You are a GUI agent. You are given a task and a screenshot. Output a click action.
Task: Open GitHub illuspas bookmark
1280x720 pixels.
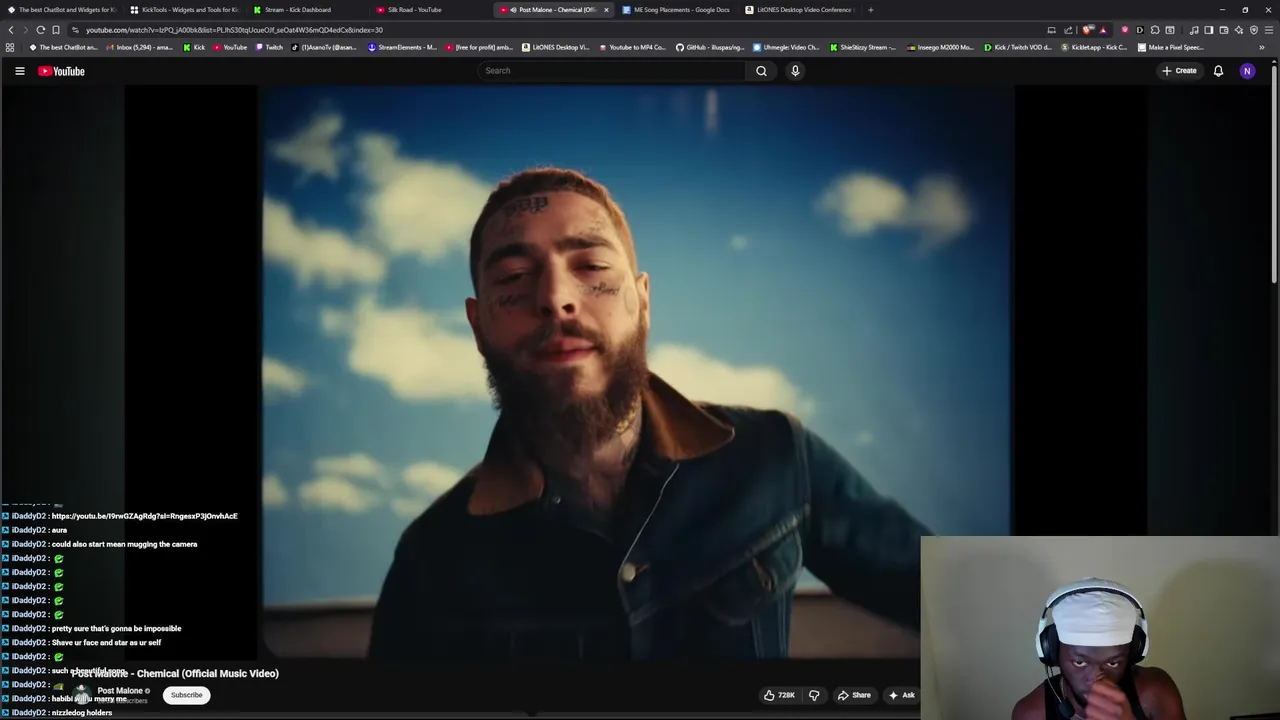click(x=709, y=47)
